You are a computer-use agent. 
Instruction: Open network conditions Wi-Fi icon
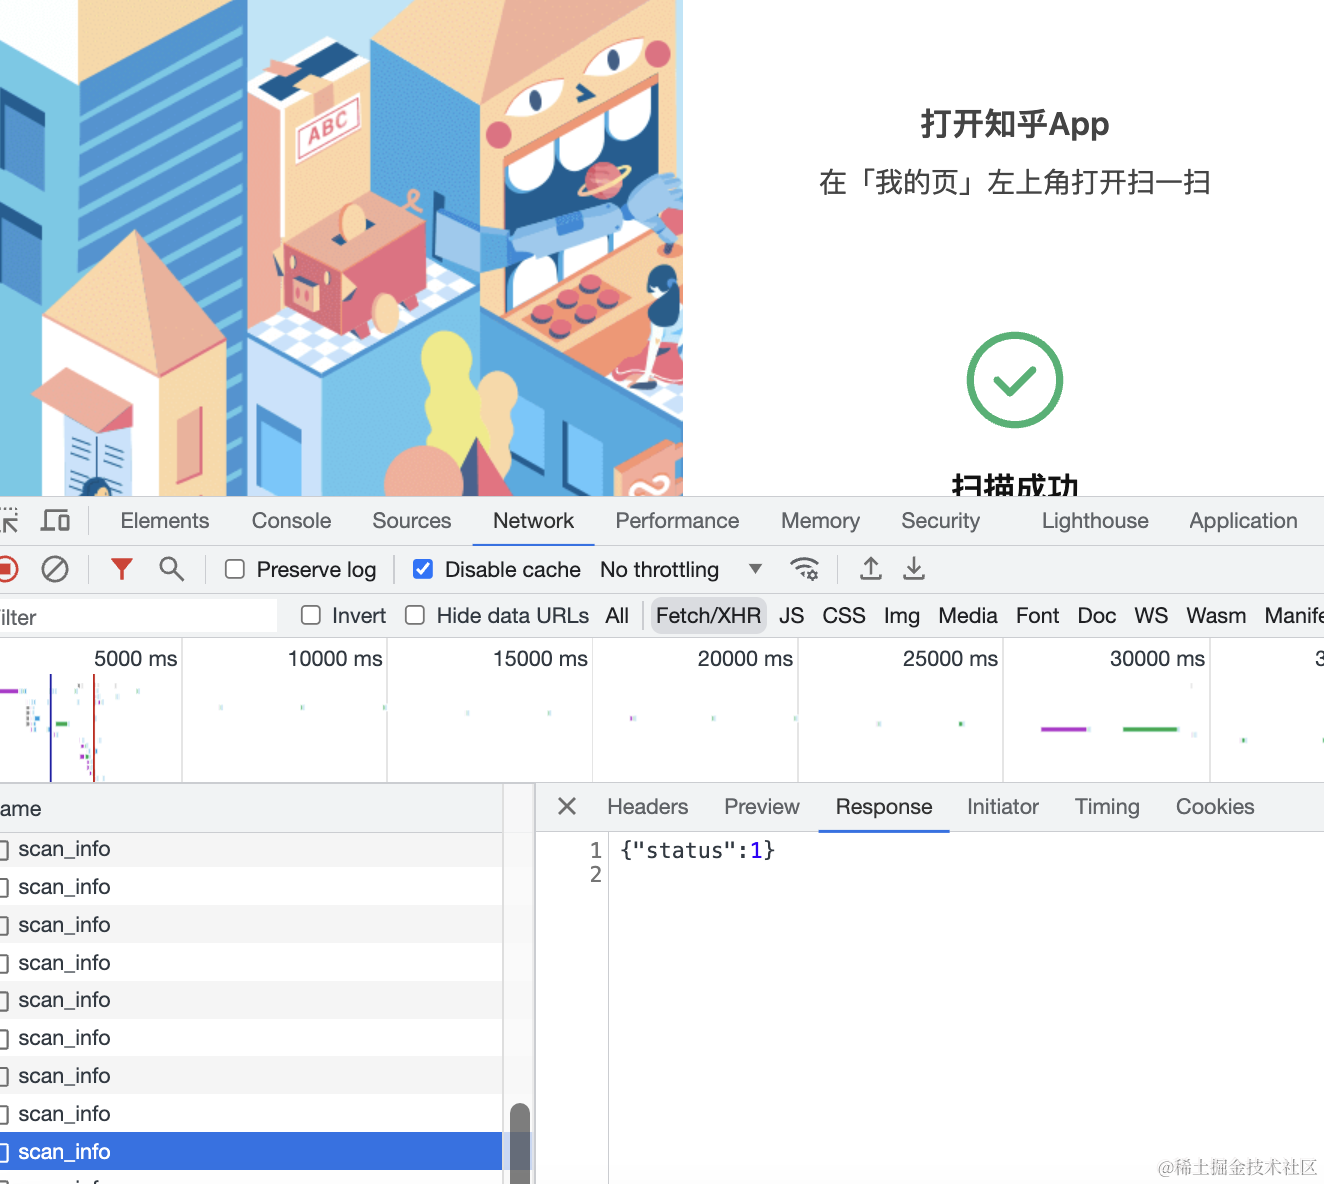804,570
